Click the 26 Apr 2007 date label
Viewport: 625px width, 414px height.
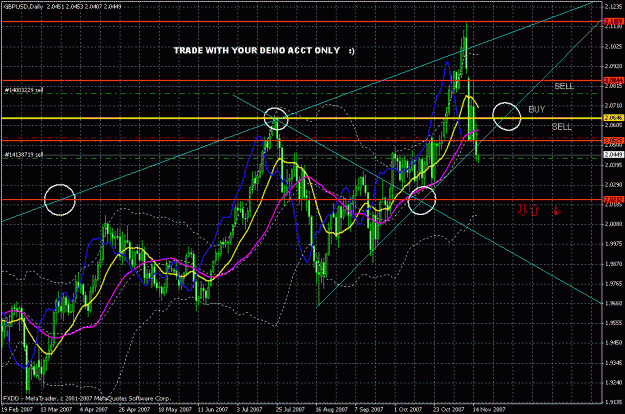[x=134, y=409]
